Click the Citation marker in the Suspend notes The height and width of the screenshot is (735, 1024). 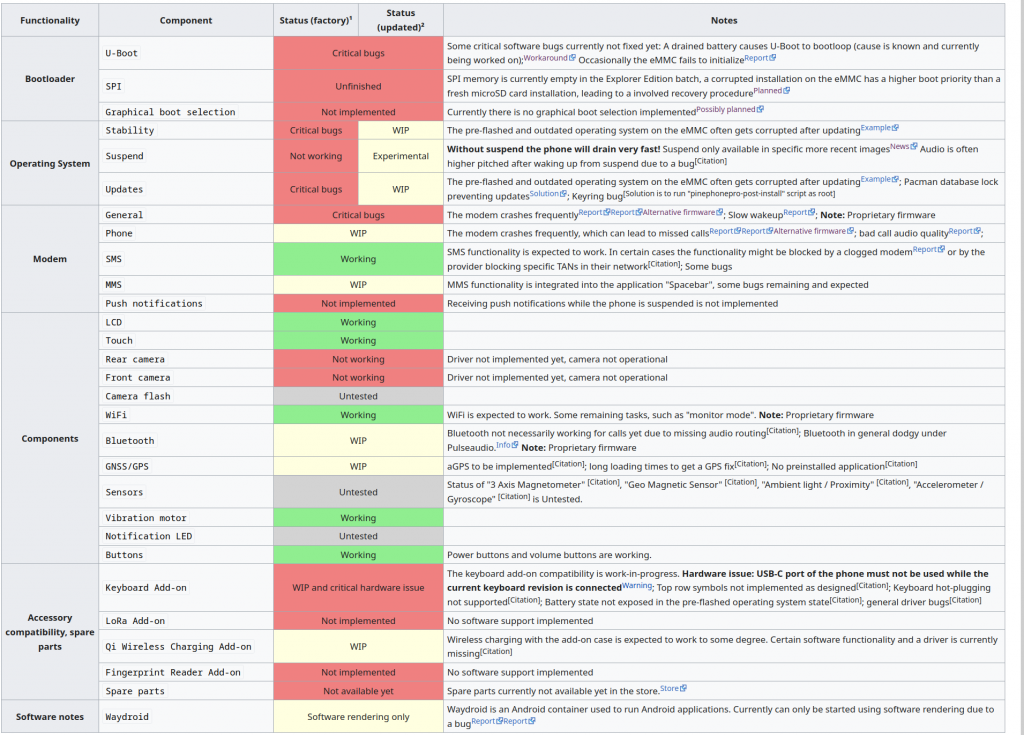(711, 161)
